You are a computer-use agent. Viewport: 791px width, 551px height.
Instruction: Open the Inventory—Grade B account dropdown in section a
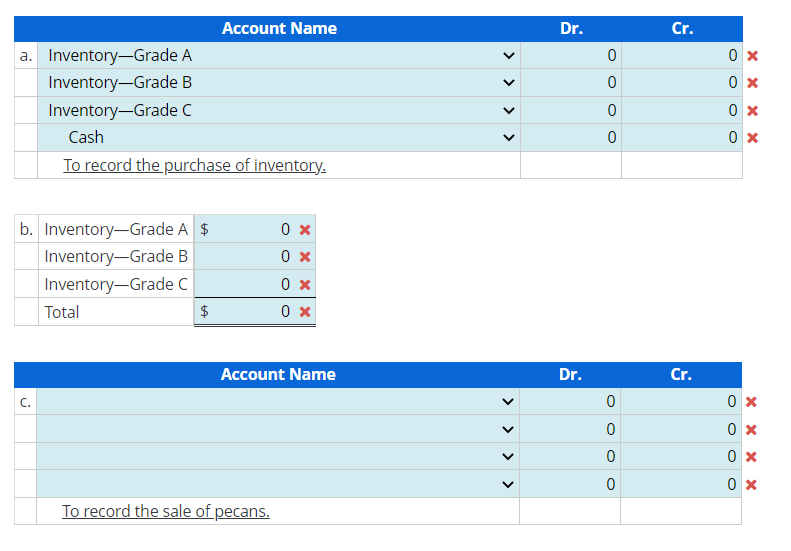(279, 83)
